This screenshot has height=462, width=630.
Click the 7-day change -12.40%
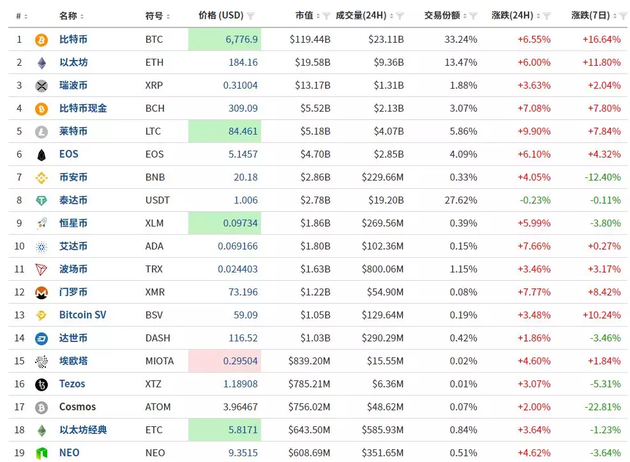pyautogui.click(x=603, y=177)
